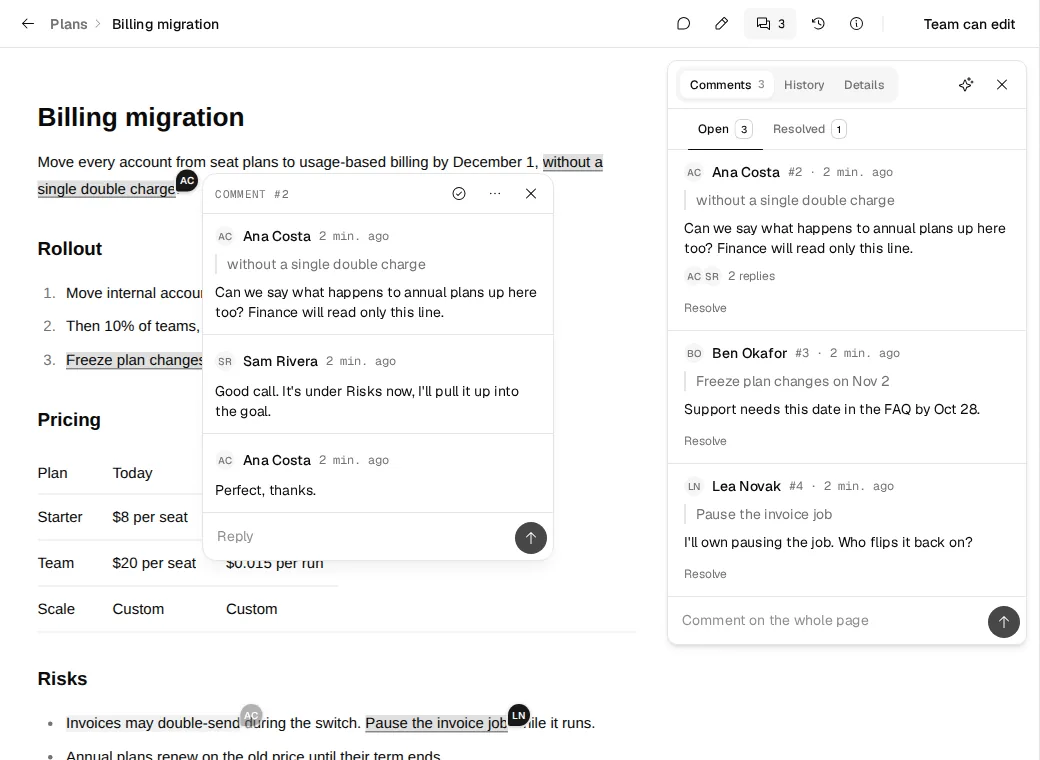Click the speech bubble comment icon in top bar
The width and height of the screenshot is (1040, 760).
pos(683,24)
